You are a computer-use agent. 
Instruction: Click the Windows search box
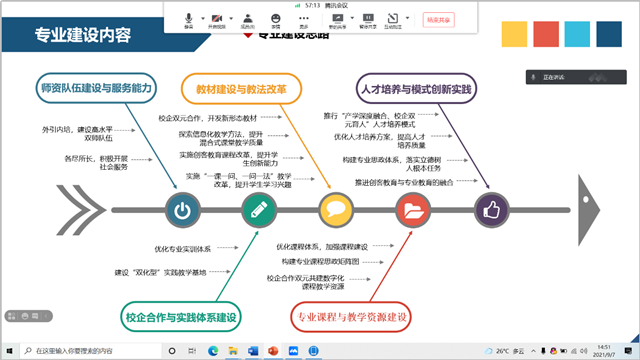[x=91, y=351]
